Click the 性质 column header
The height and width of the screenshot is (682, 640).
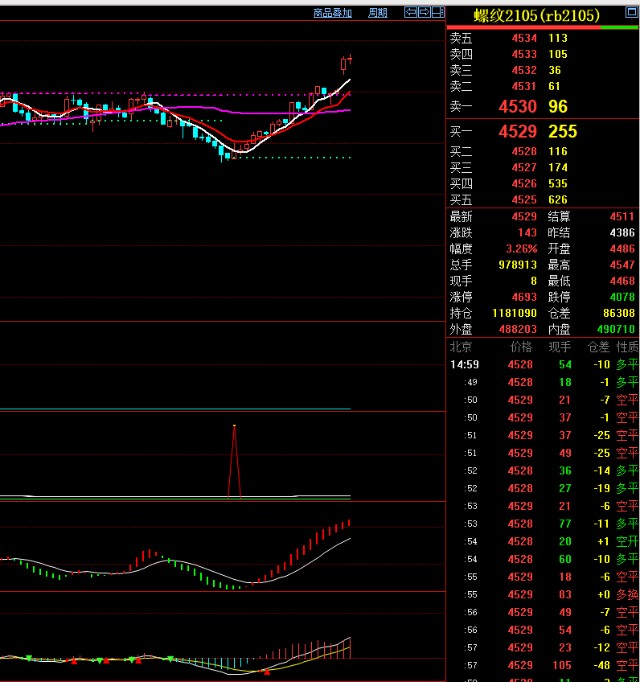click(x=627, y=347)
